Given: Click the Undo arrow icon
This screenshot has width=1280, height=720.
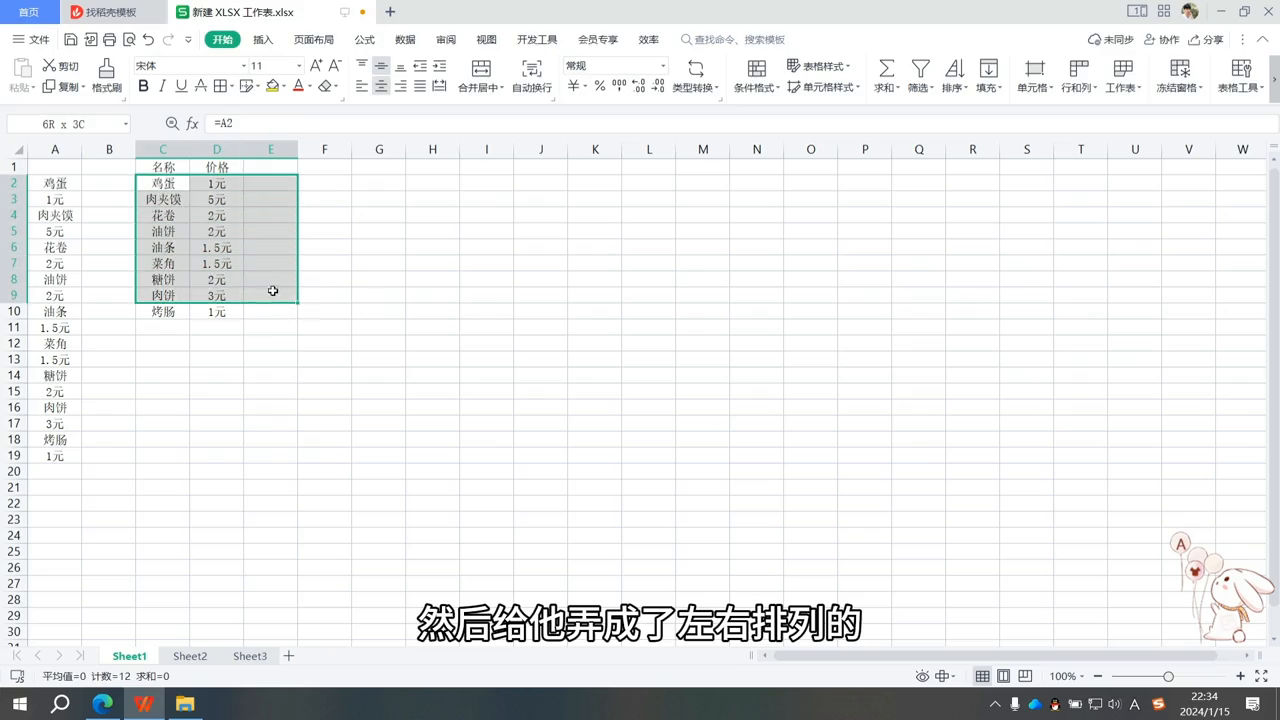Looking at the screenshot, I should pos(148,40).
